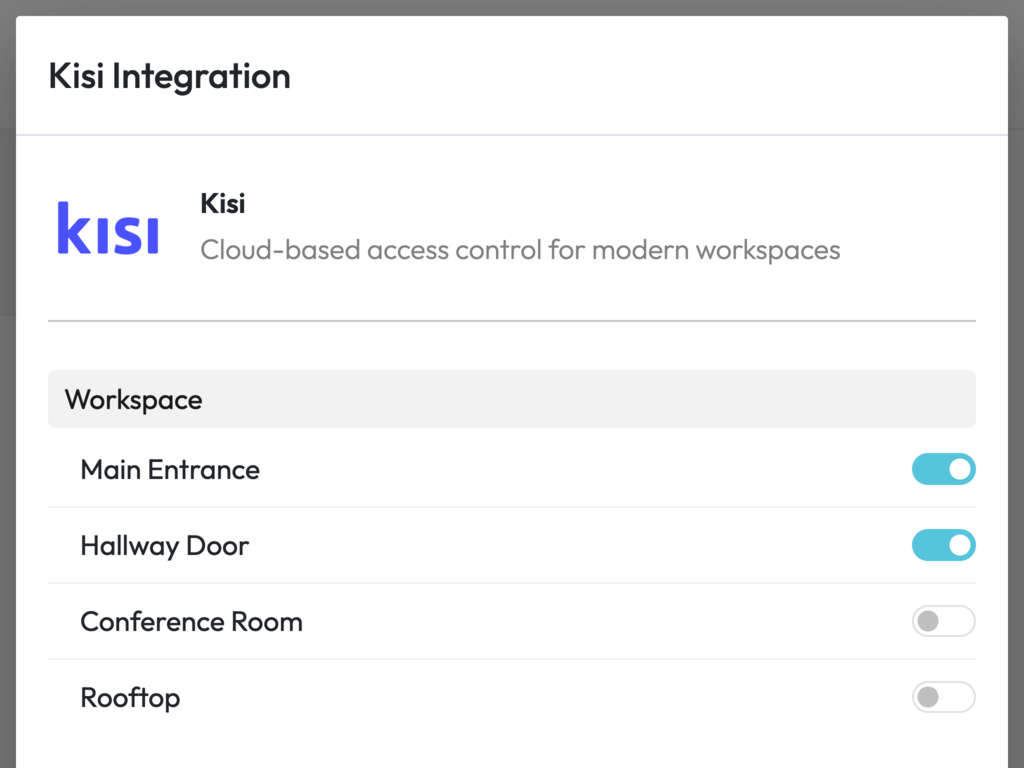Turn off the Main Entrance toggle

pyautogui.click(x=944, y=470)
